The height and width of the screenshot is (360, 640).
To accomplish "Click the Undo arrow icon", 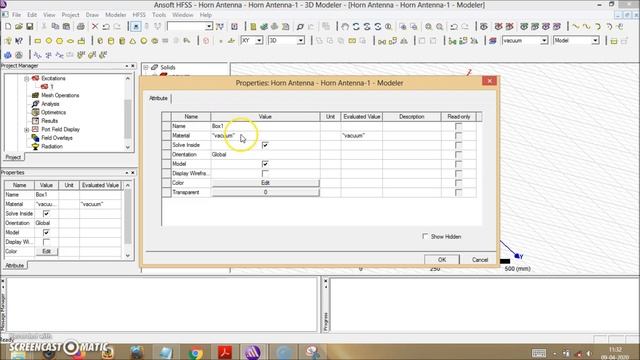I will (106, 27).
